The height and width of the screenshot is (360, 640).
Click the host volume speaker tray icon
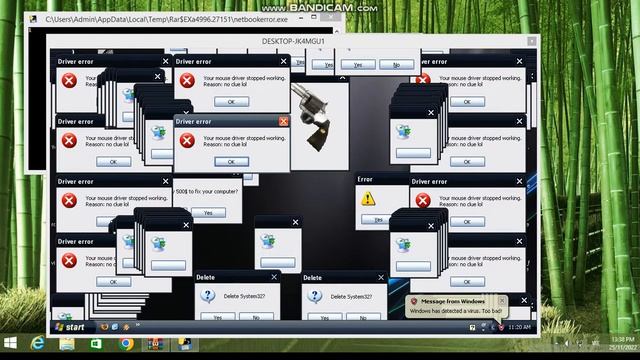(567, 343)
